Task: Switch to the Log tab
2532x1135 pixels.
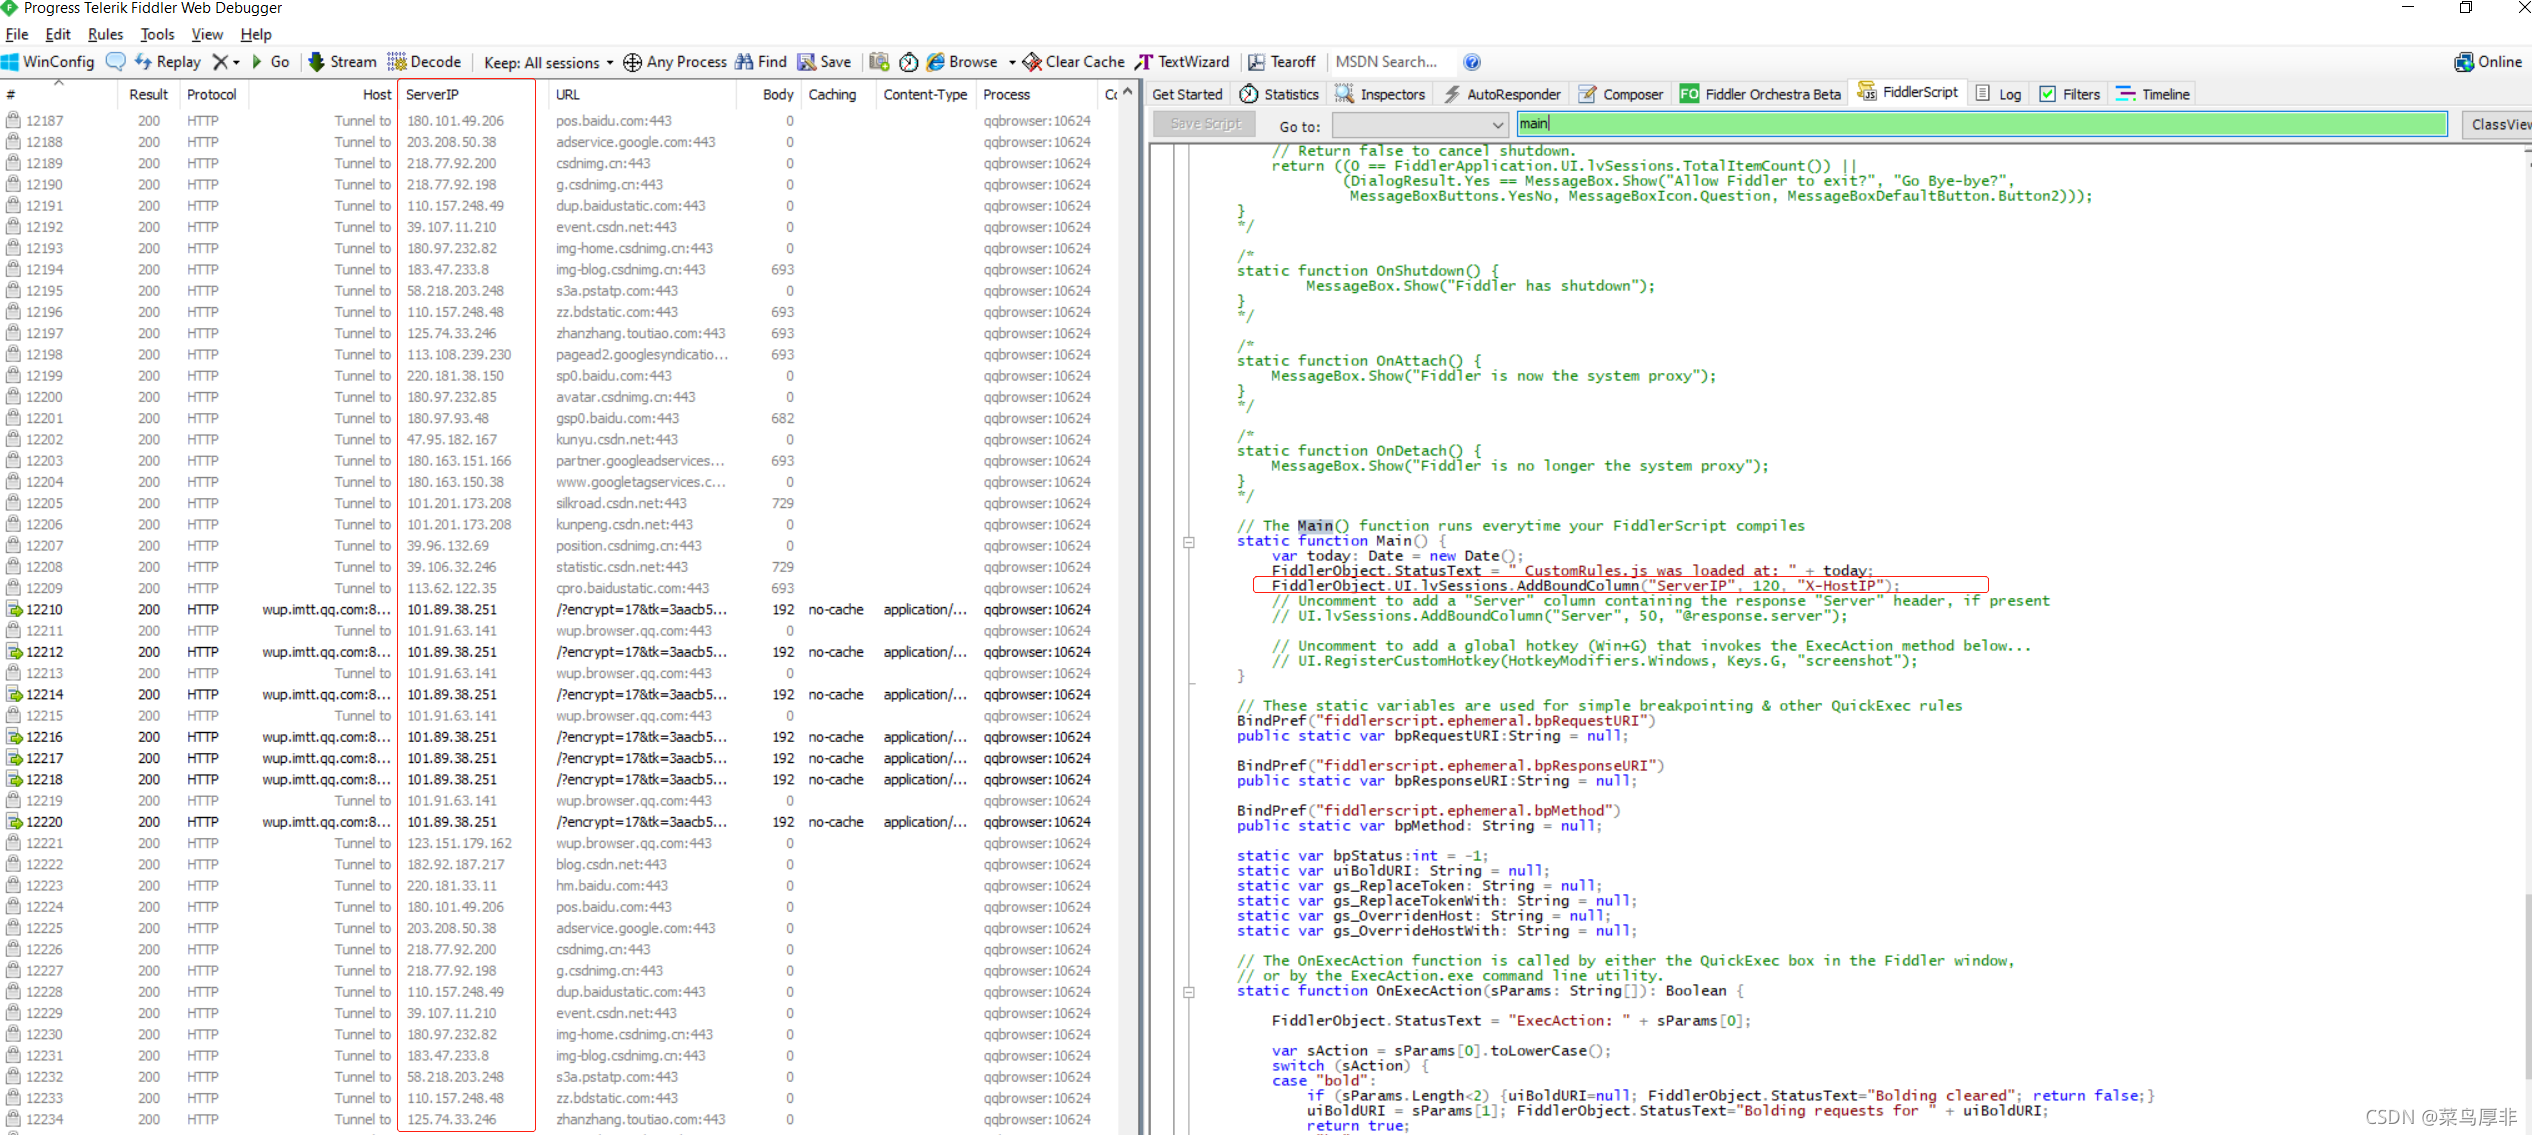Action: click(x=1998, y=94)
